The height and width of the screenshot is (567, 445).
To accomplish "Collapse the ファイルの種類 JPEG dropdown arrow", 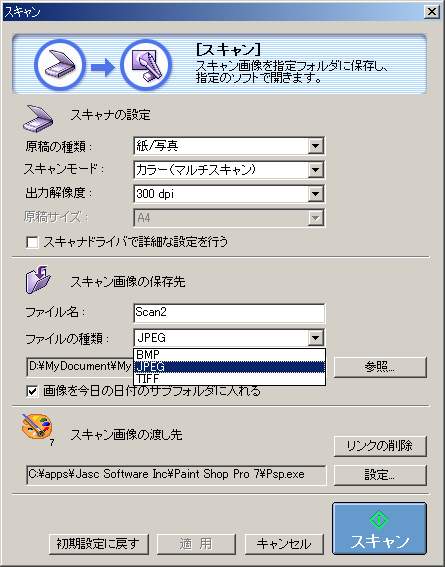I will (315, 338).
